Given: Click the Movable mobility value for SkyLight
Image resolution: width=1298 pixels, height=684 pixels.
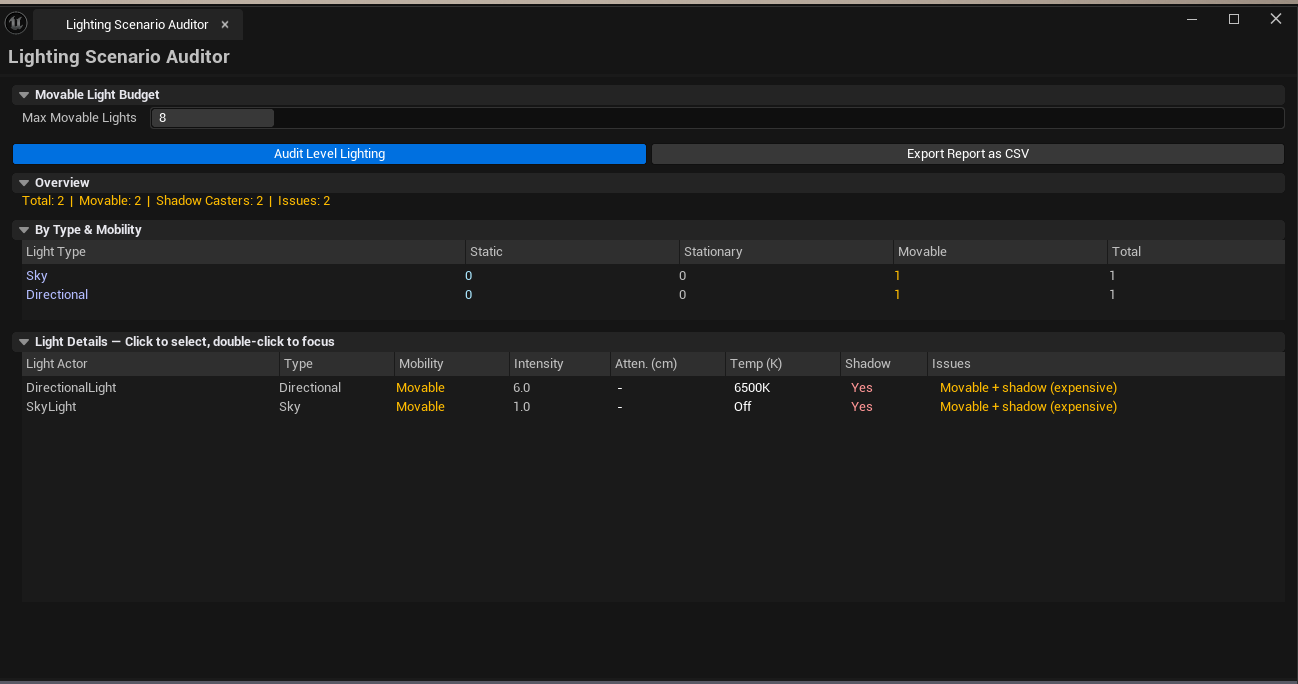Looking at the screenshot, I should tap(420, 407).
